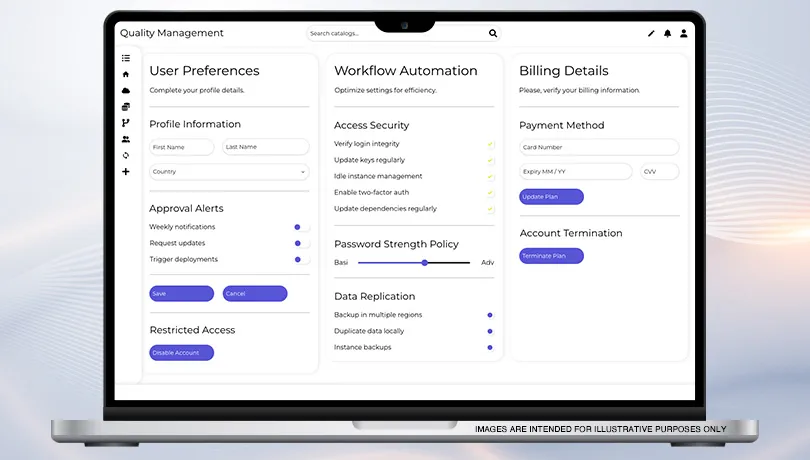Screen dimensions: 810x460
Task: Toggle Enable two-factor auth checkbox
Action: pyautogui.click(x=491, y=193)
